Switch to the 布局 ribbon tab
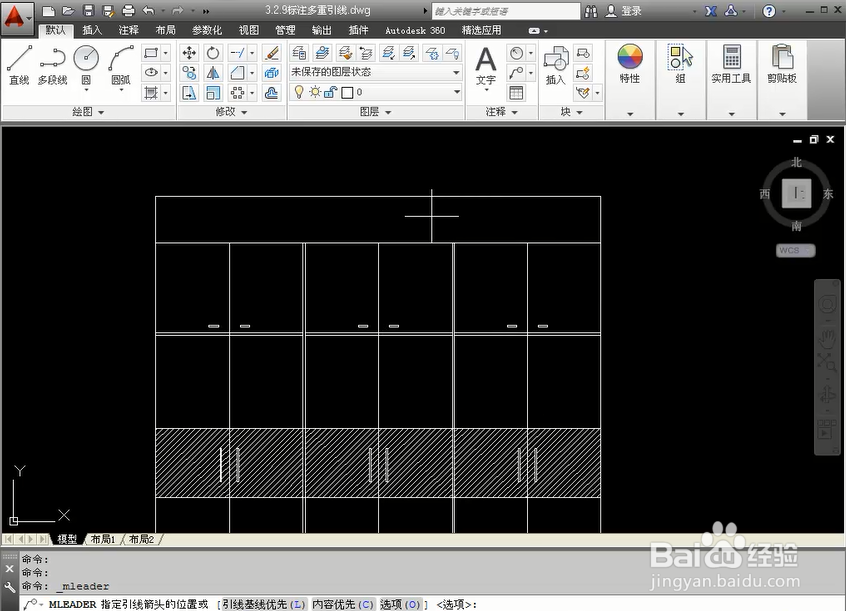 point(165,30)
